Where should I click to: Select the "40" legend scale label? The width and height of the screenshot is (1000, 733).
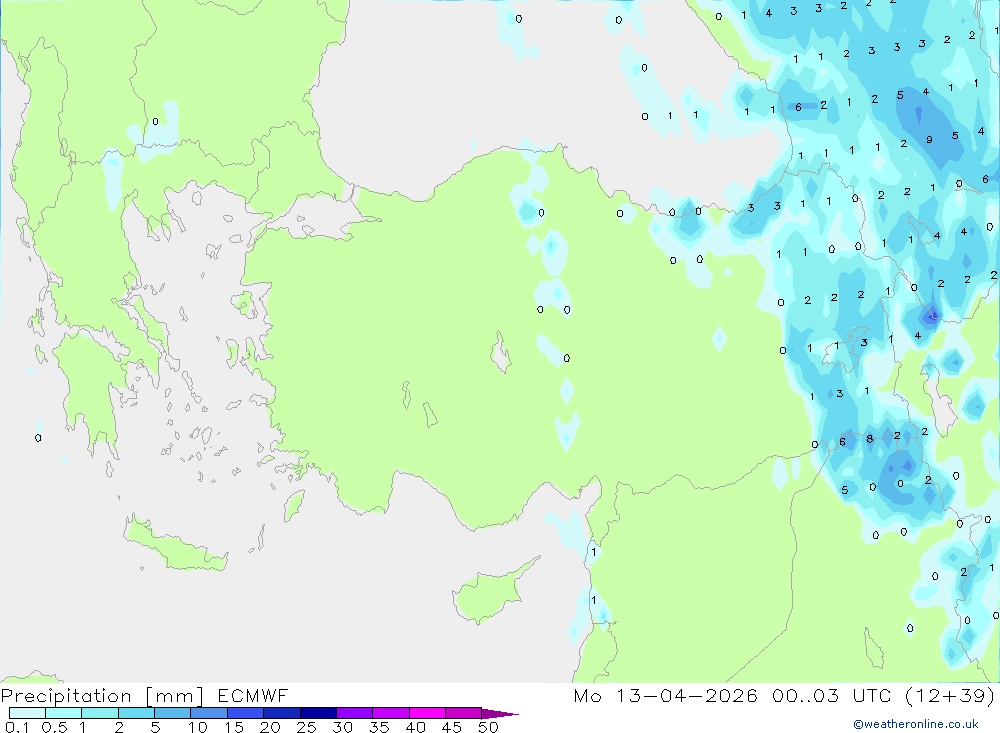415,727
